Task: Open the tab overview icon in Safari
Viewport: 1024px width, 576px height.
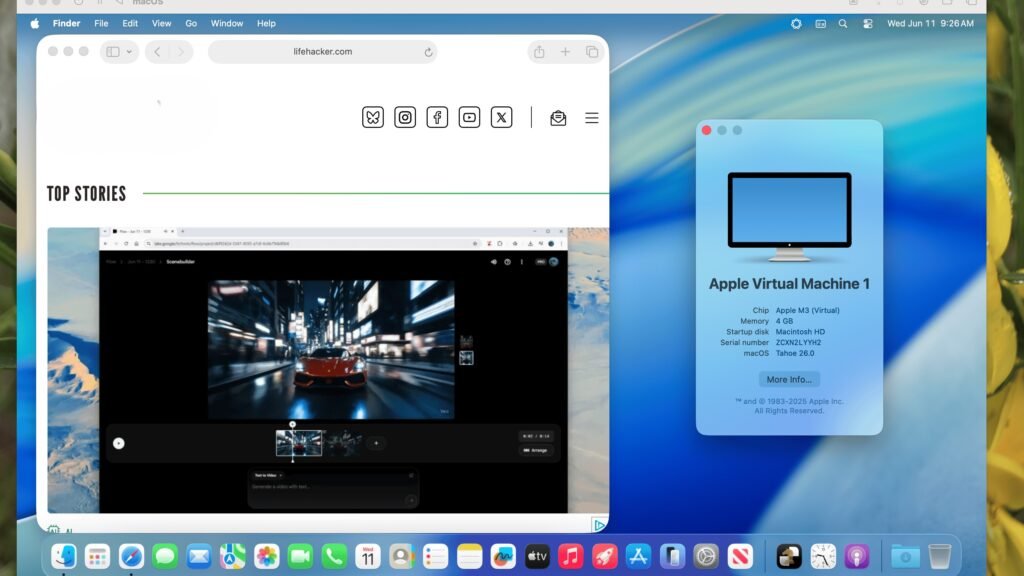Action: pyautogui.click(x=593, y=51)
